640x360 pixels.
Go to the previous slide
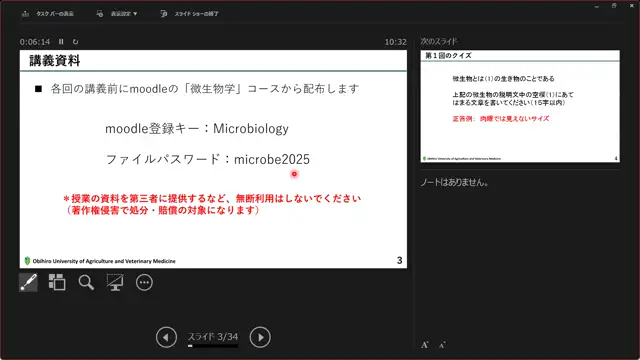point(166,337)
